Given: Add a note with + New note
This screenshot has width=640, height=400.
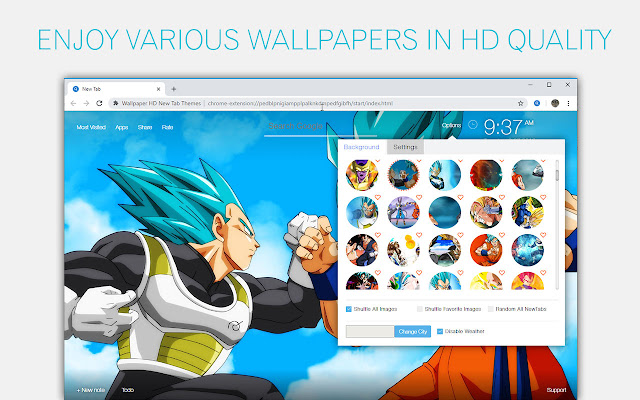Looking at the screenshot, I should [91, 390].
